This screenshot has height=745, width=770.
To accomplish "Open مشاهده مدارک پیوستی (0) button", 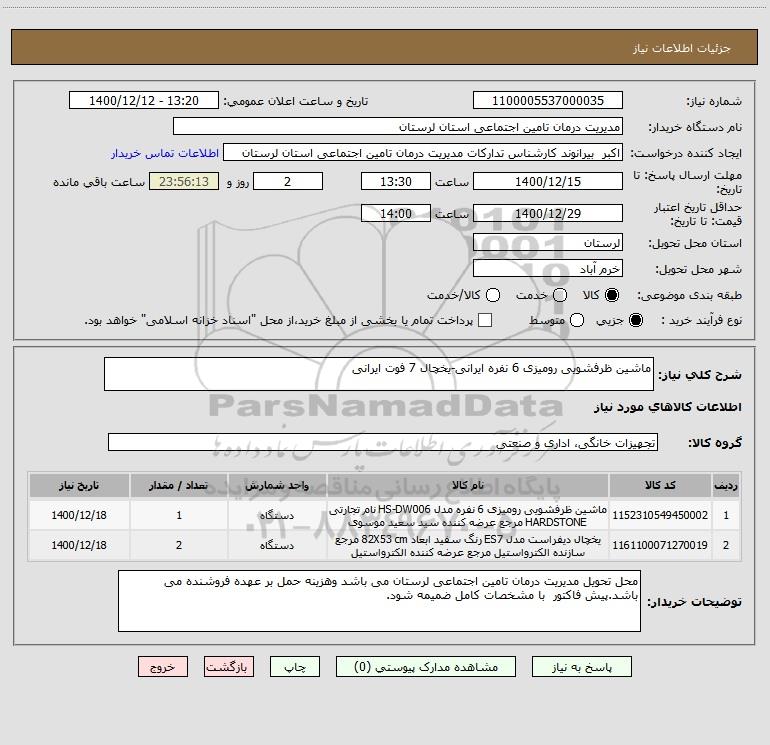I will click(426, 667).
